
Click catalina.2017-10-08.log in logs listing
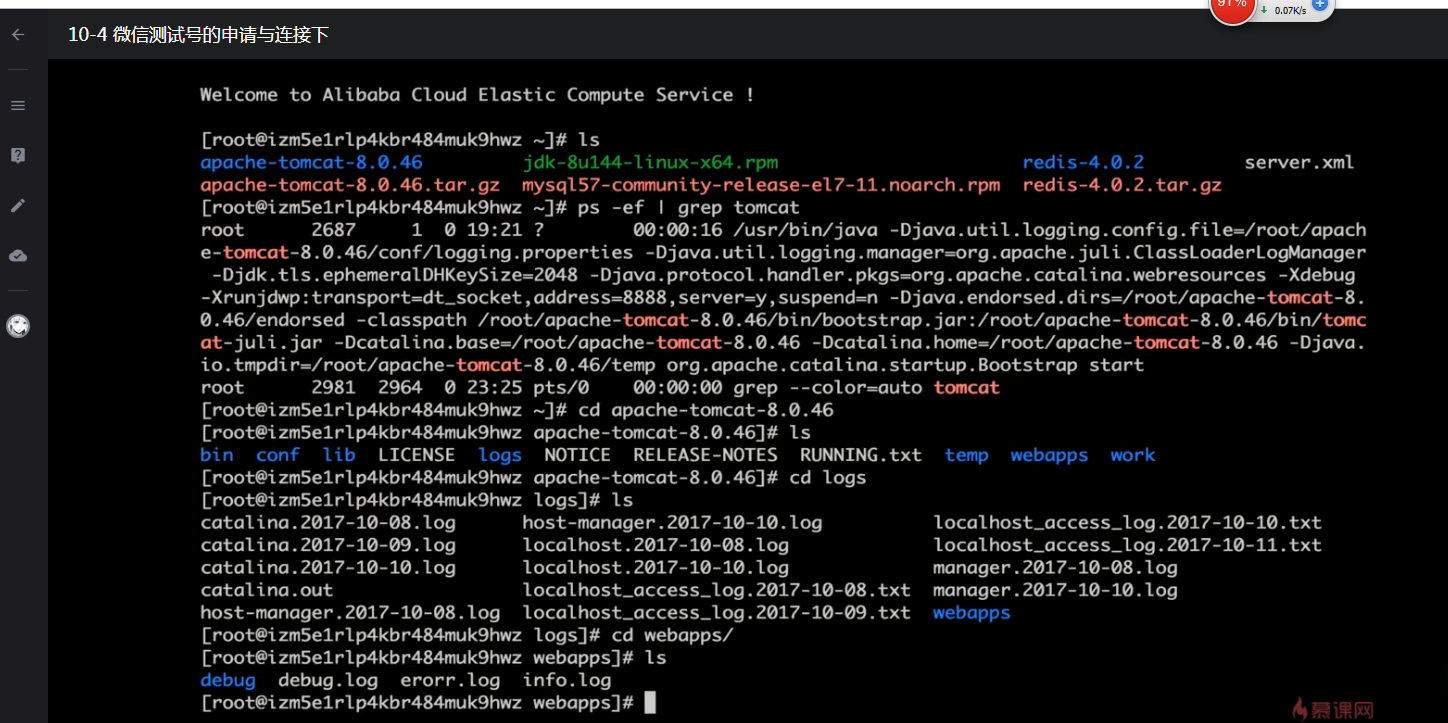point(328,523)
